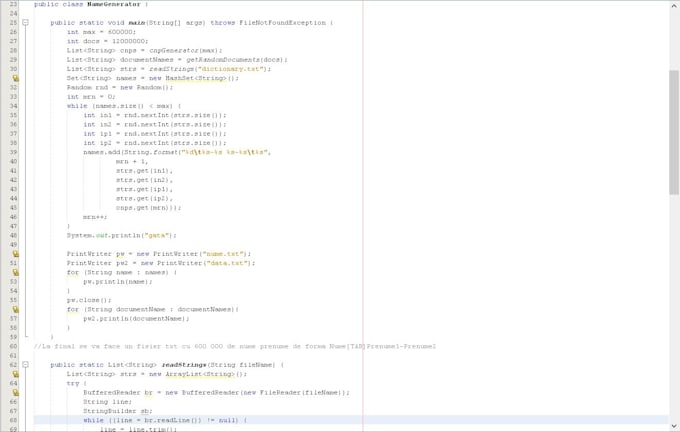The height and width of the screenshot is (432, 680).
Task: Click on the 'pw.println(name);' line
Action: [118, 282]
